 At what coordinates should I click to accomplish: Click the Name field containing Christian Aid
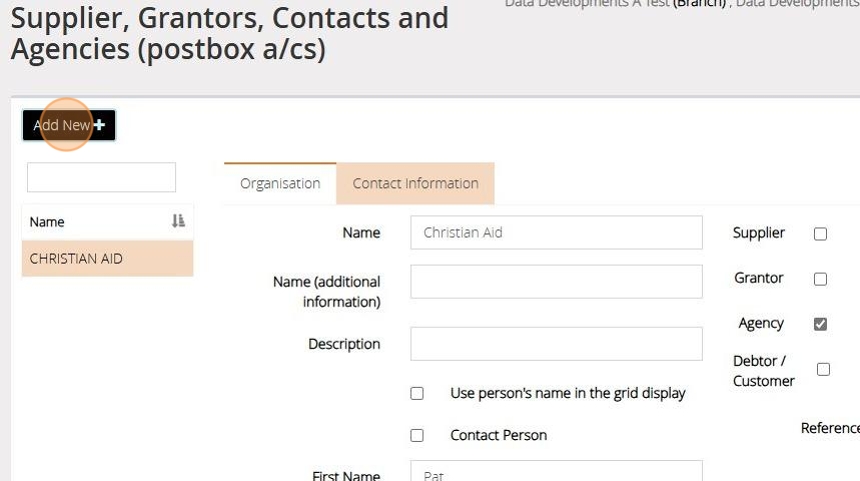[x=556, y=233]
